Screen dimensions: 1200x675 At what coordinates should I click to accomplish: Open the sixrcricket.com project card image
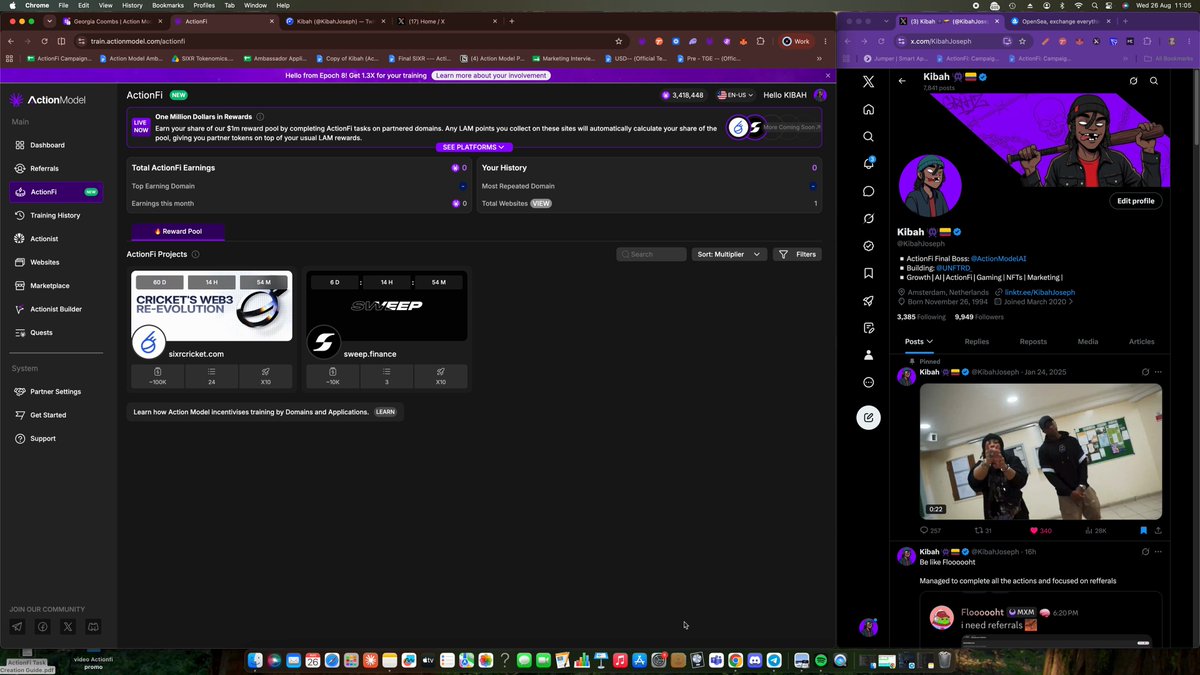[212, 306]
